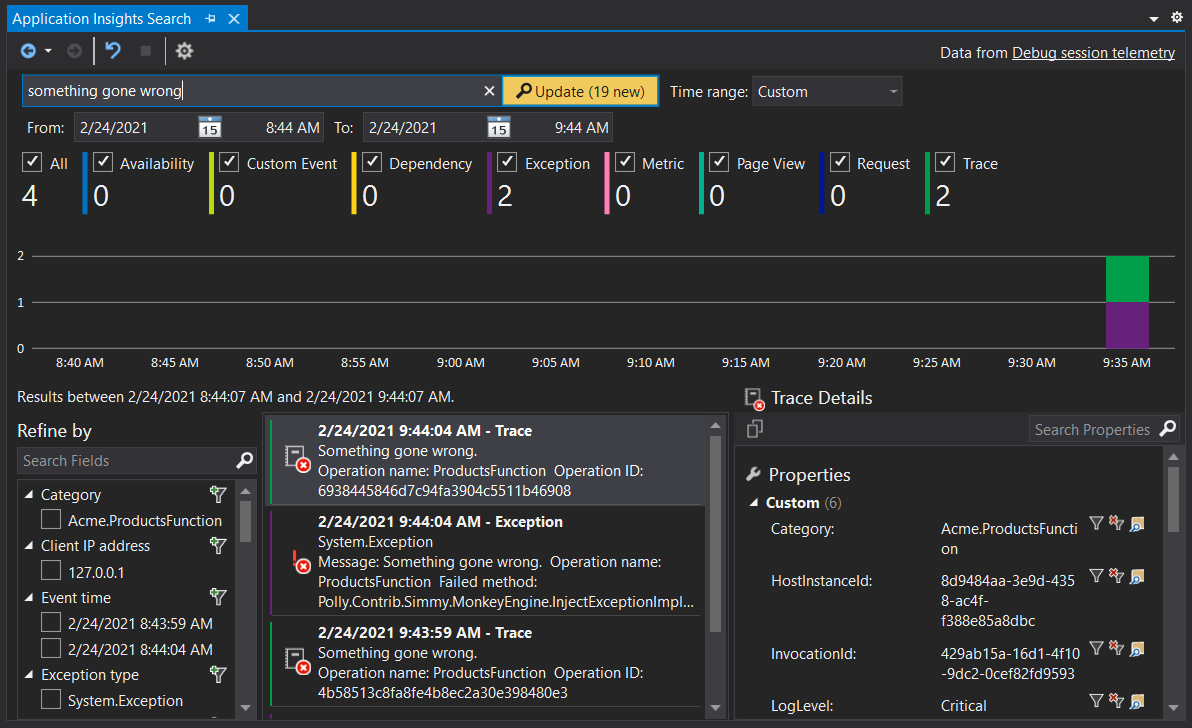Image resolution: width=1192 pixels, height=728 pixels.
Task: Click Update (19 new) button
Action: coord(581,91)
